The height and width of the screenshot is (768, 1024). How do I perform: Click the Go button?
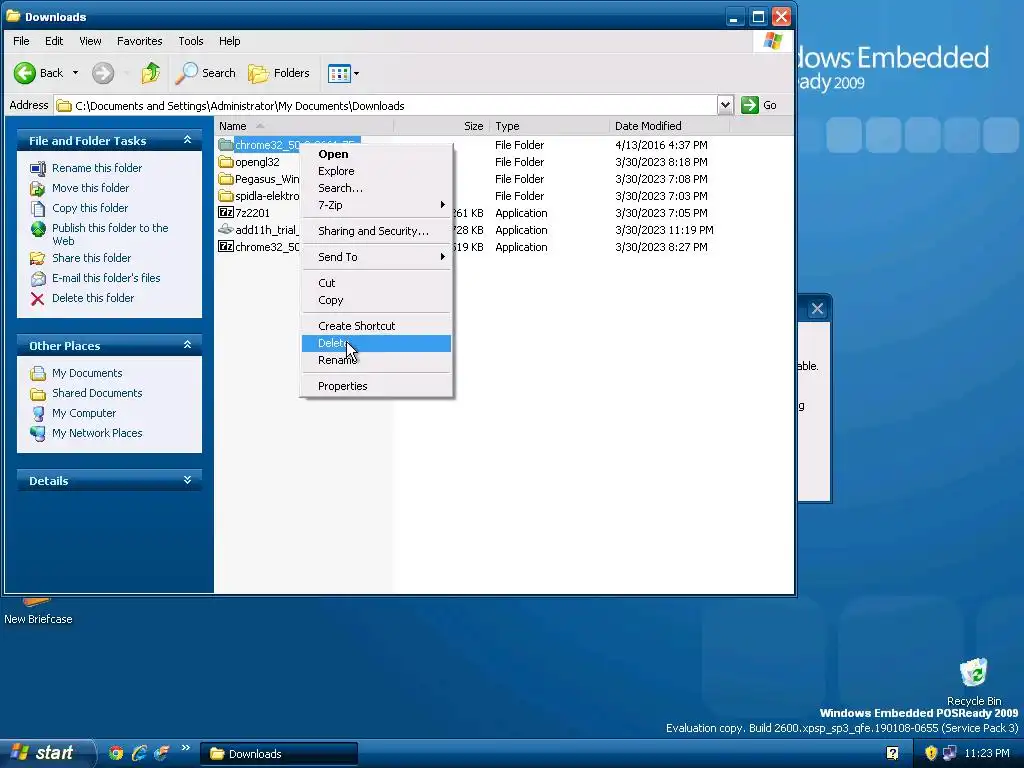[x=759, y=105]
